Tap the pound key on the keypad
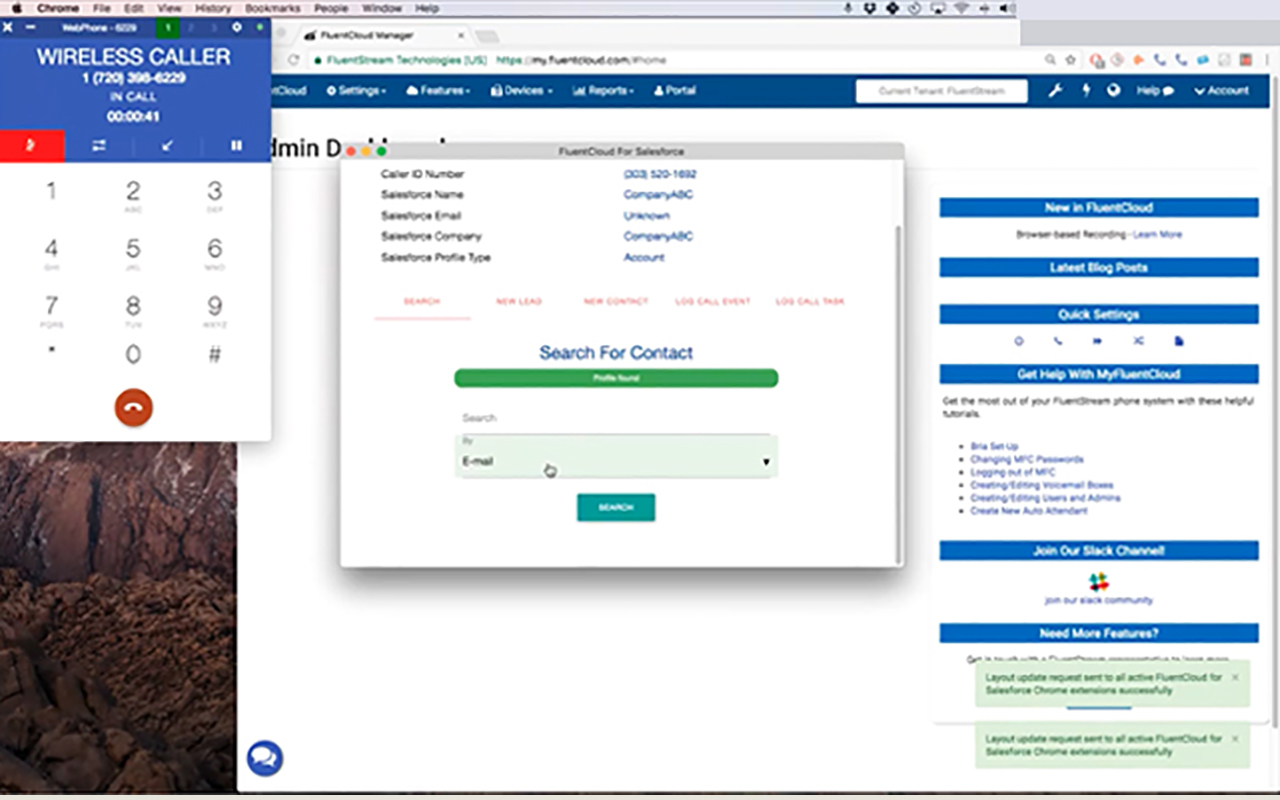This screenshot has height=800, width=1280. [214, 354]
